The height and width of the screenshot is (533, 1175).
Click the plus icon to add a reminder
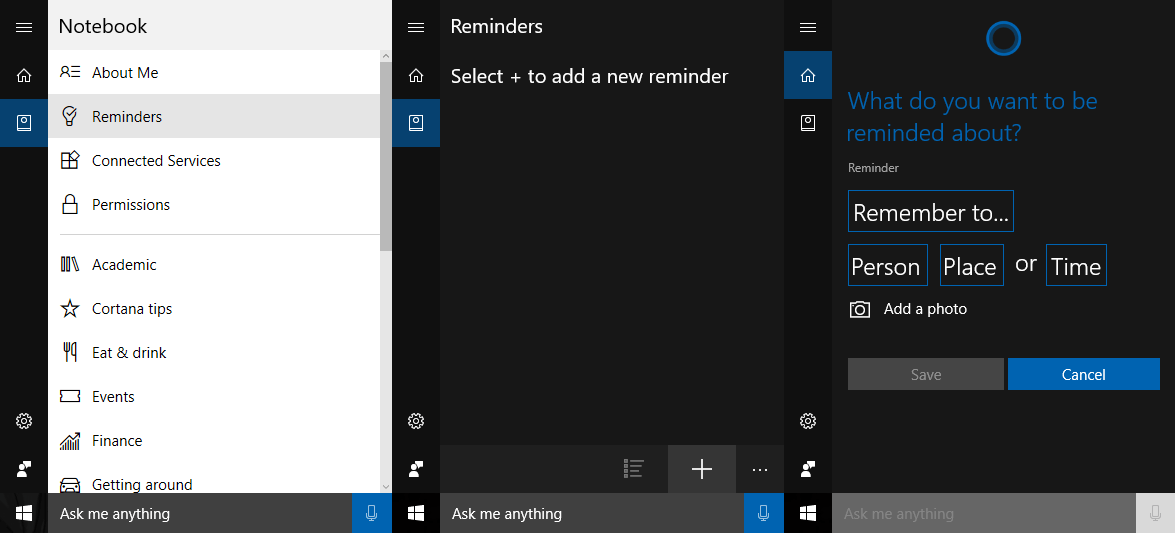[702, 469]
